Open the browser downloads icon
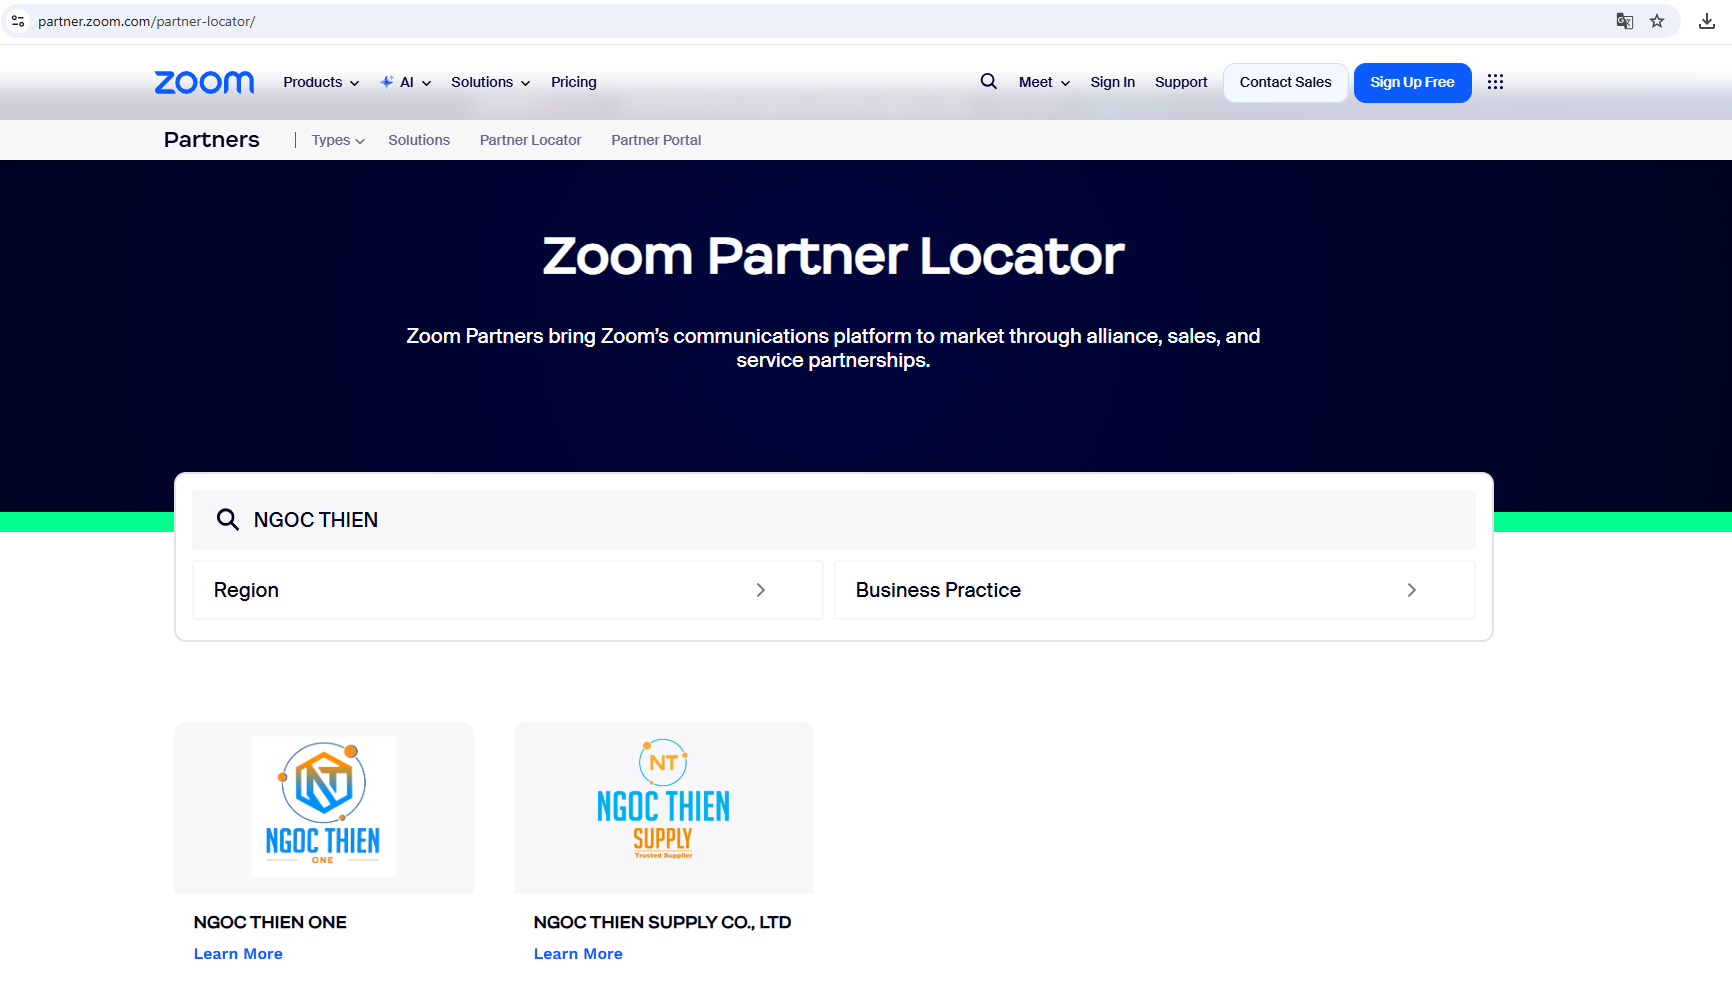Image resolution: width=1732 pixels, height=988 pixels. [1707, 21]
